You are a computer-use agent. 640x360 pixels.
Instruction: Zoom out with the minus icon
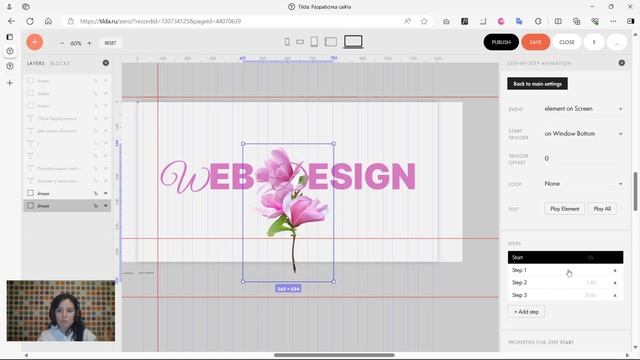(x=62, y=43)
